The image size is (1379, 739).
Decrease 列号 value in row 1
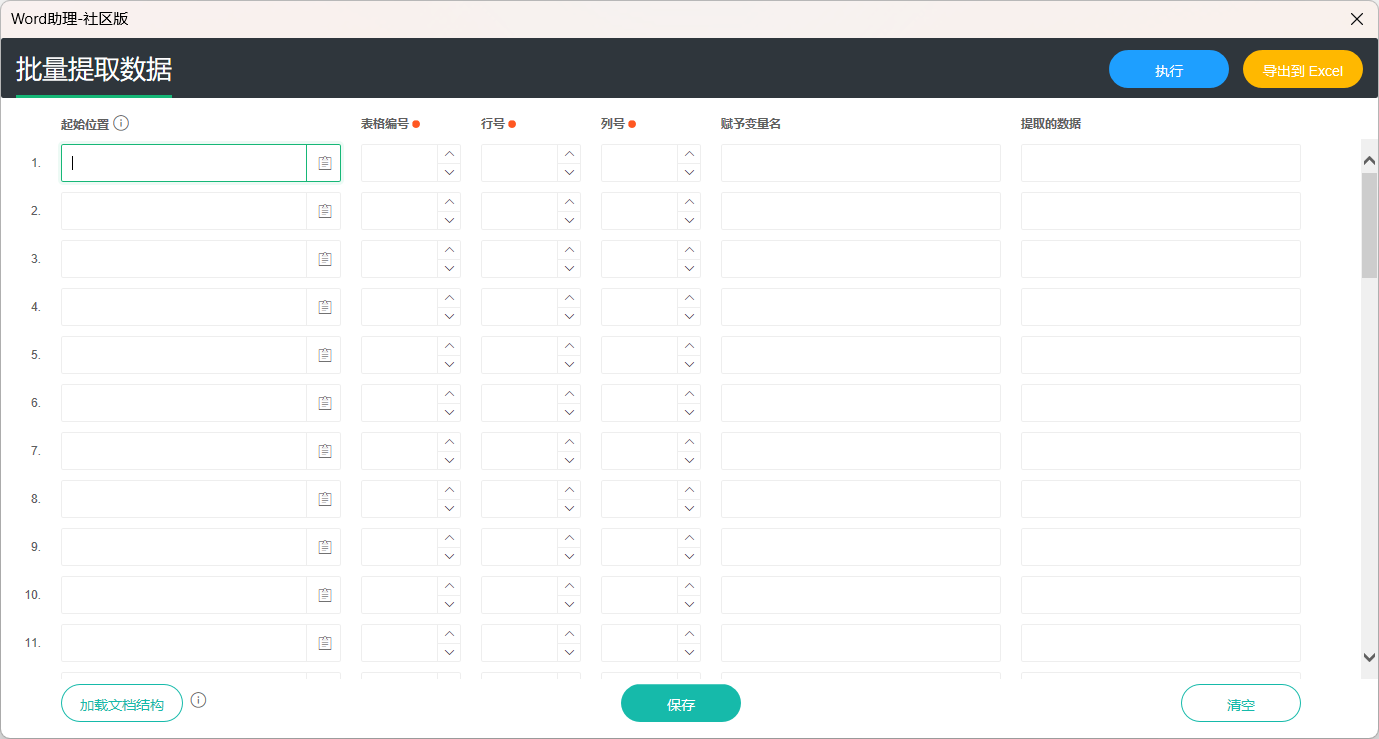689,172
